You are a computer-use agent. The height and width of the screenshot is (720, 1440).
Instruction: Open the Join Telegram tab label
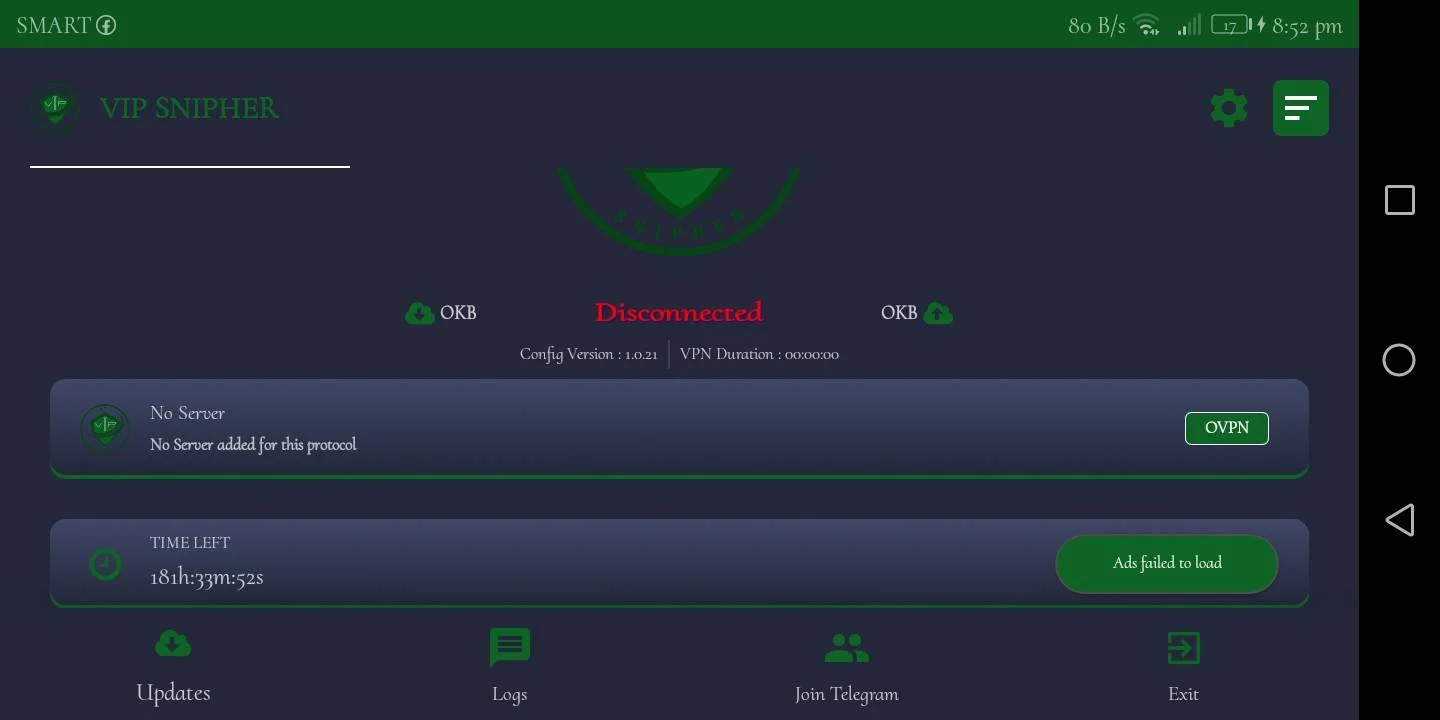(847, 694)
